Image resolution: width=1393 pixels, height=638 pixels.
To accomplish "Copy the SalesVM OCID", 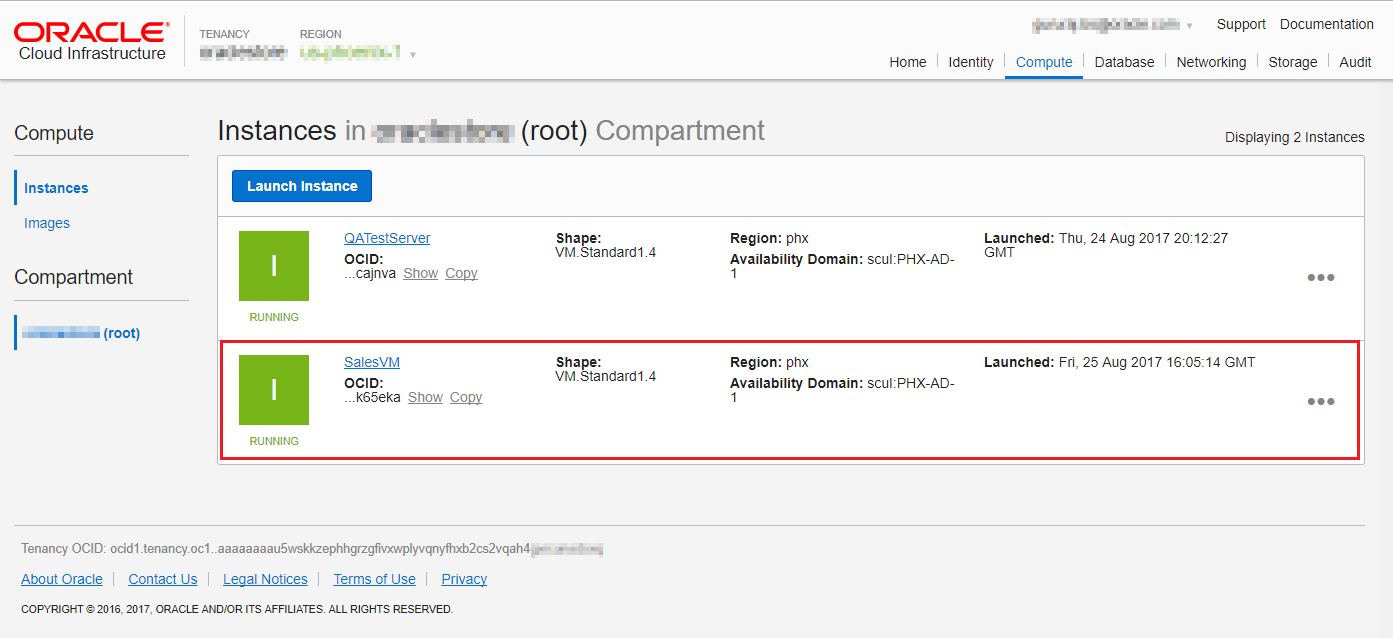I will pyautogui.click(x=466, y=397).
